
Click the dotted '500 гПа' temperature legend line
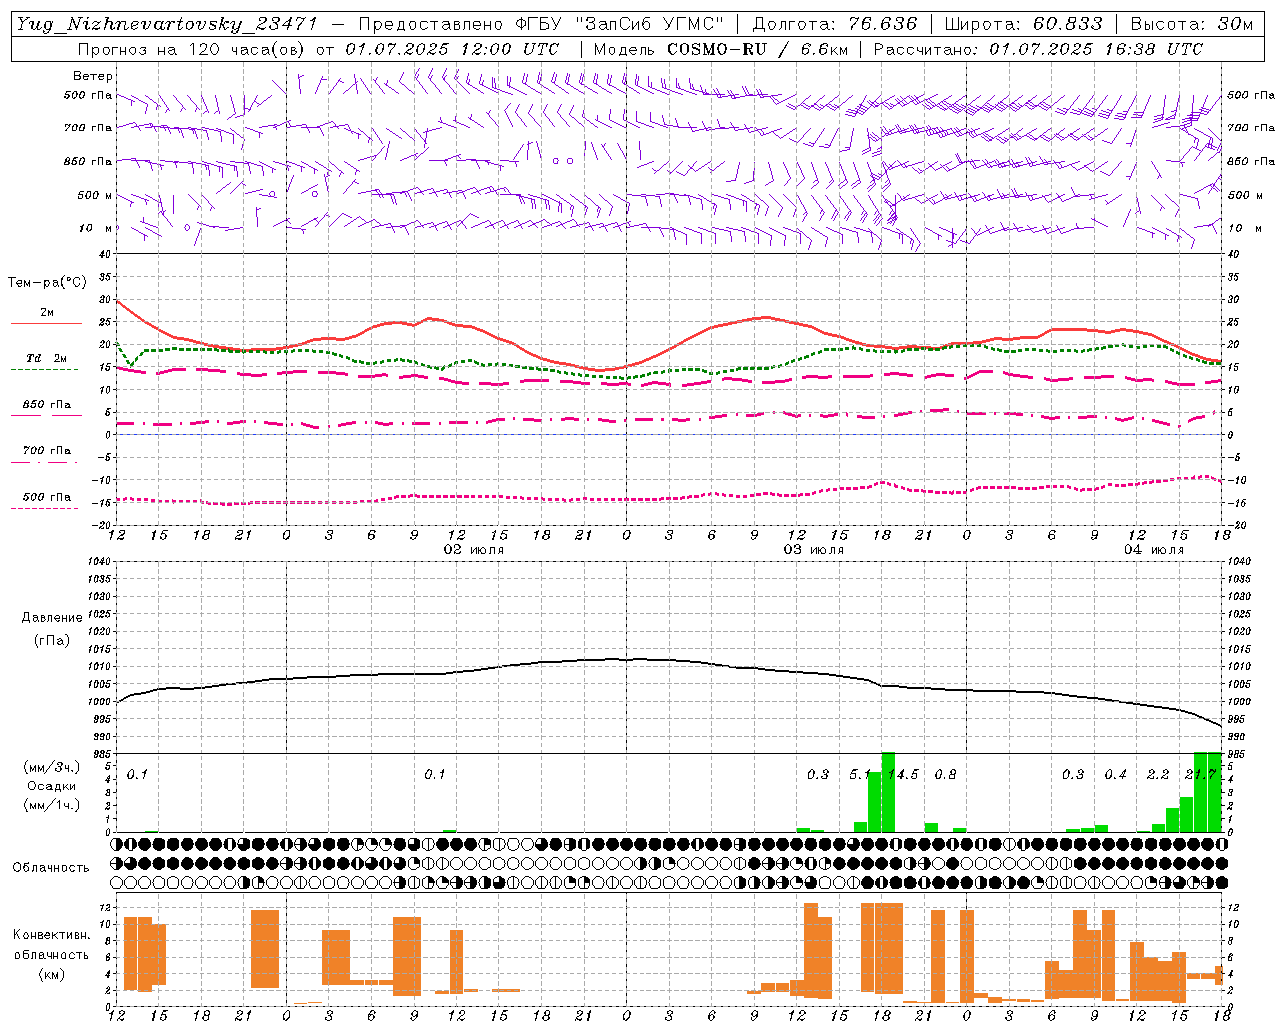pyautogui.click(x=46, y=508)
